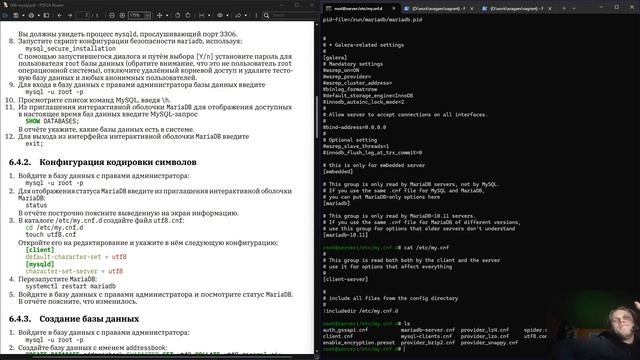The width and height of the screenshot is (640, 360).
Task: Click the fit-width page layout icon
Action: click(202, 15)
